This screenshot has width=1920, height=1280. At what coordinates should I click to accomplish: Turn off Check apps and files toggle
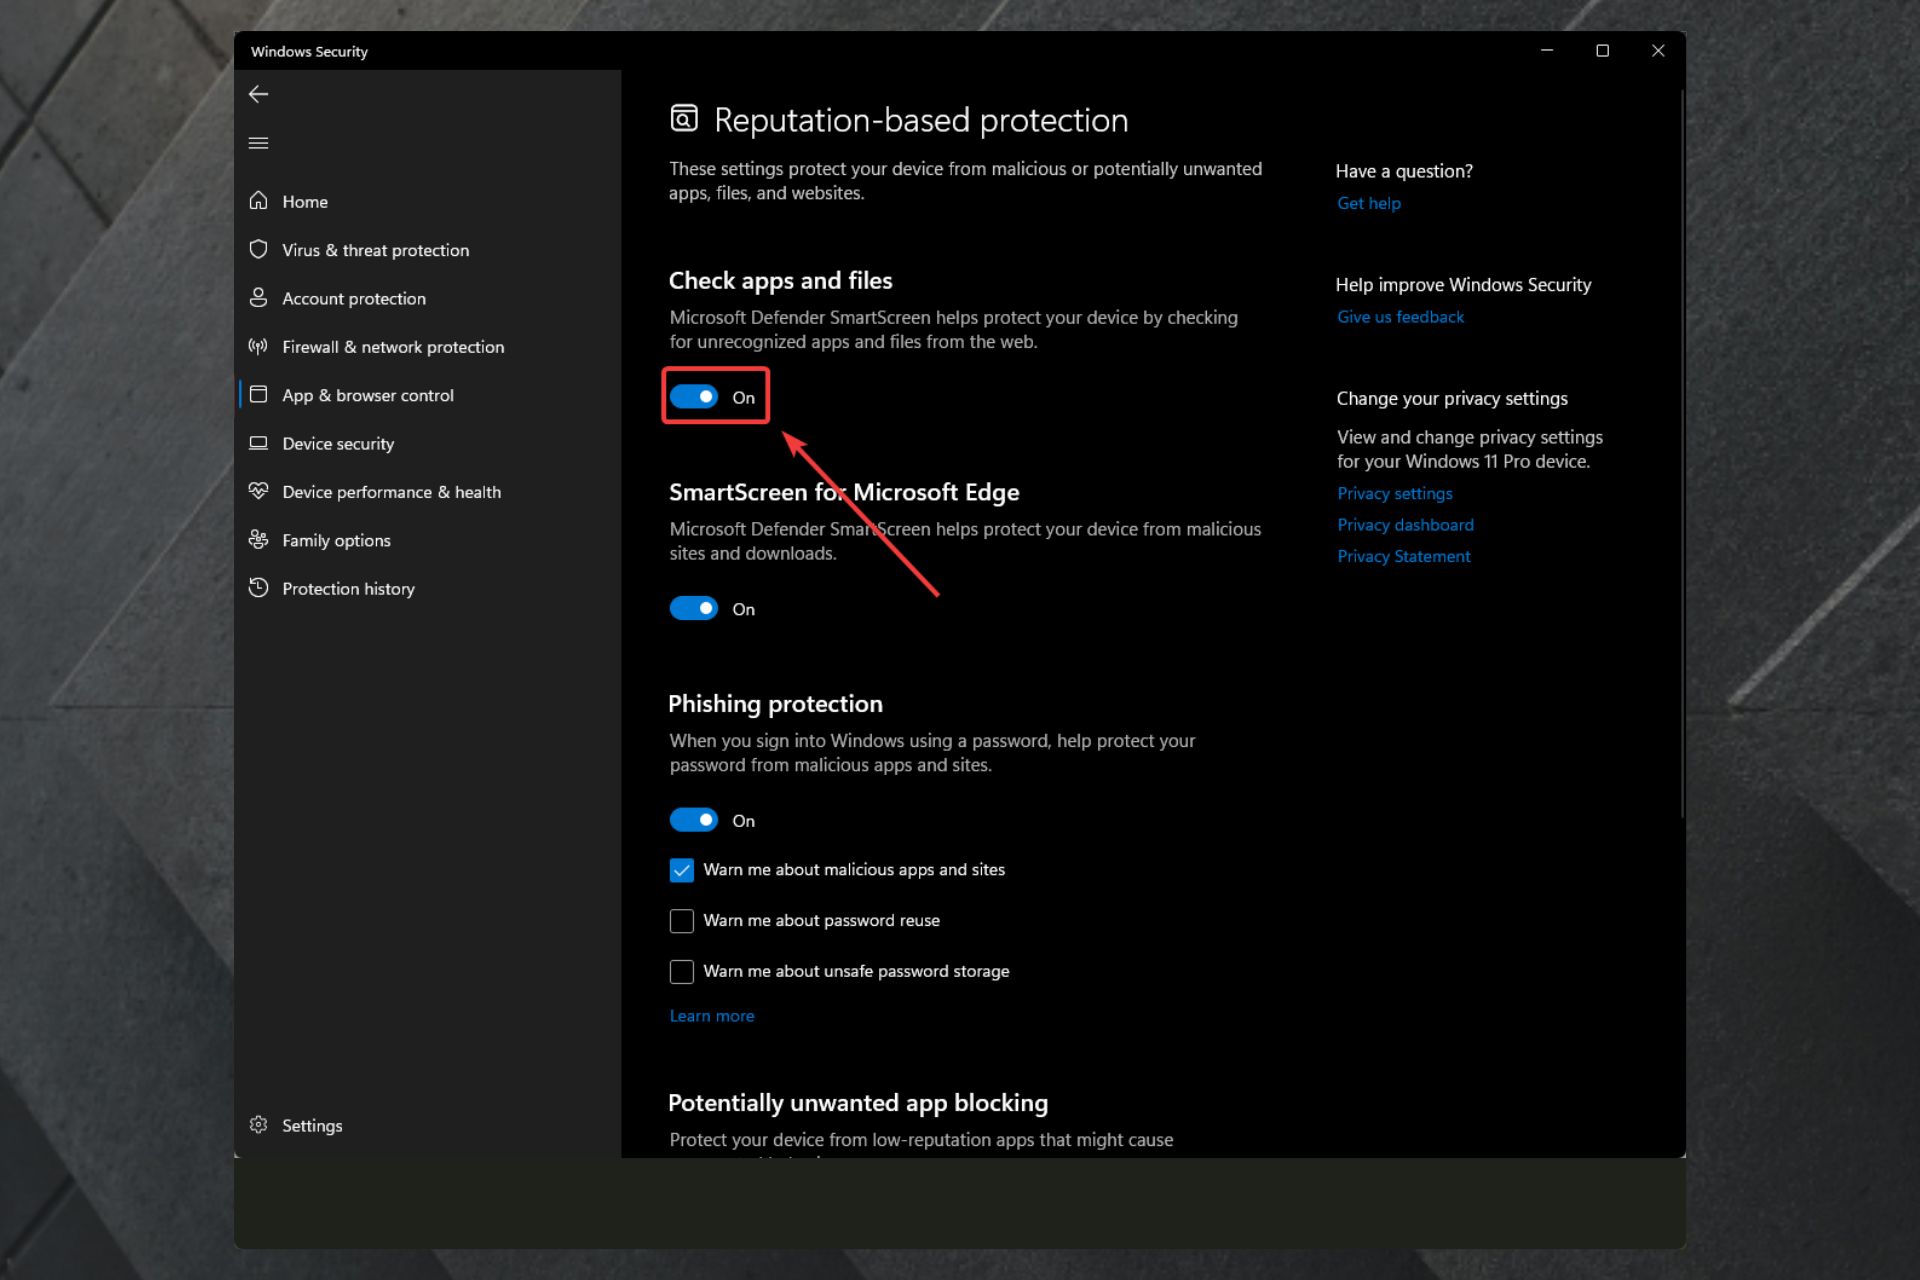coord(694,397)
